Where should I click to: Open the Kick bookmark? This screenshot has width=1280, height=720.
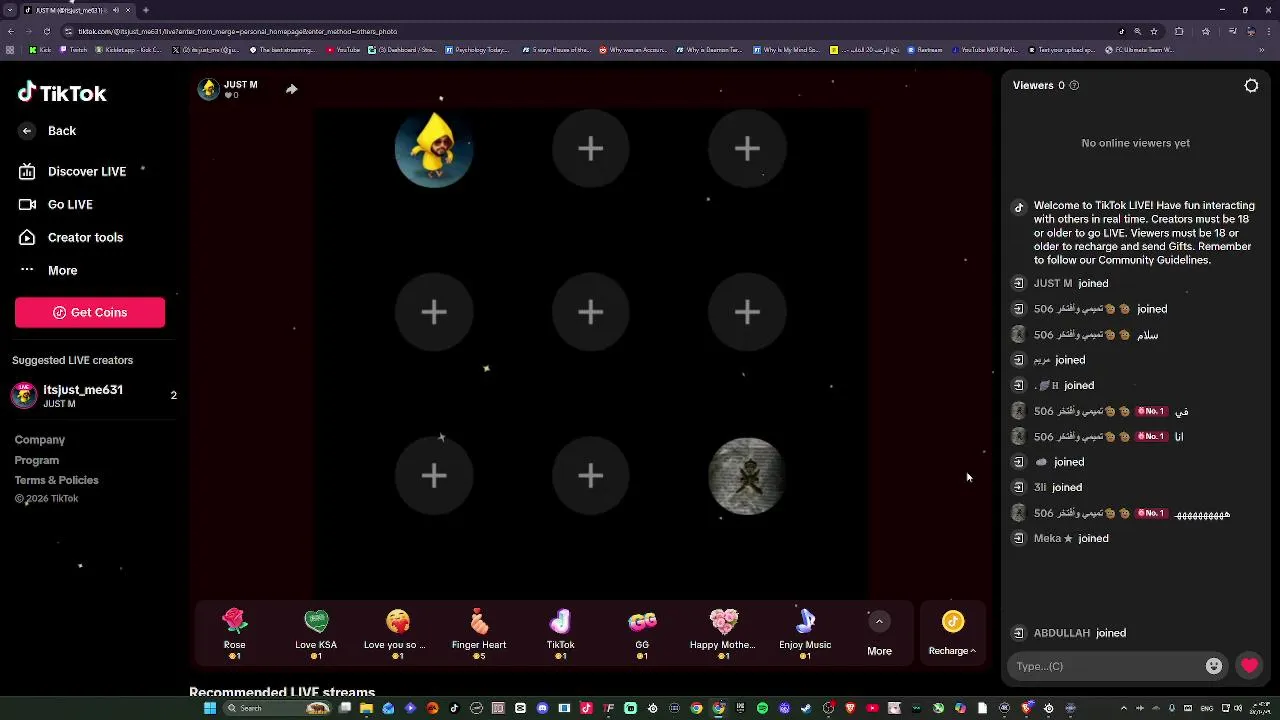[39, 49]
